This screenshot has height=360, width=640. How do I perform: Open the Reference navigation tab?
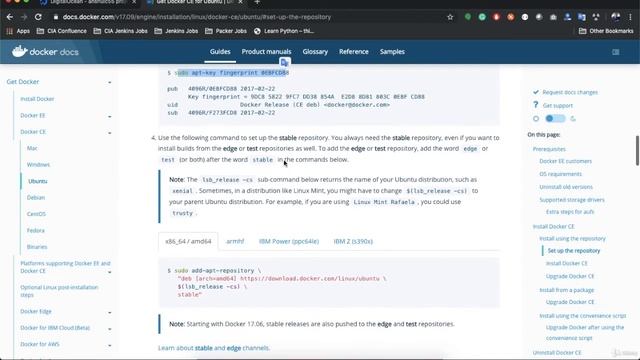click(x=353, y=51)
